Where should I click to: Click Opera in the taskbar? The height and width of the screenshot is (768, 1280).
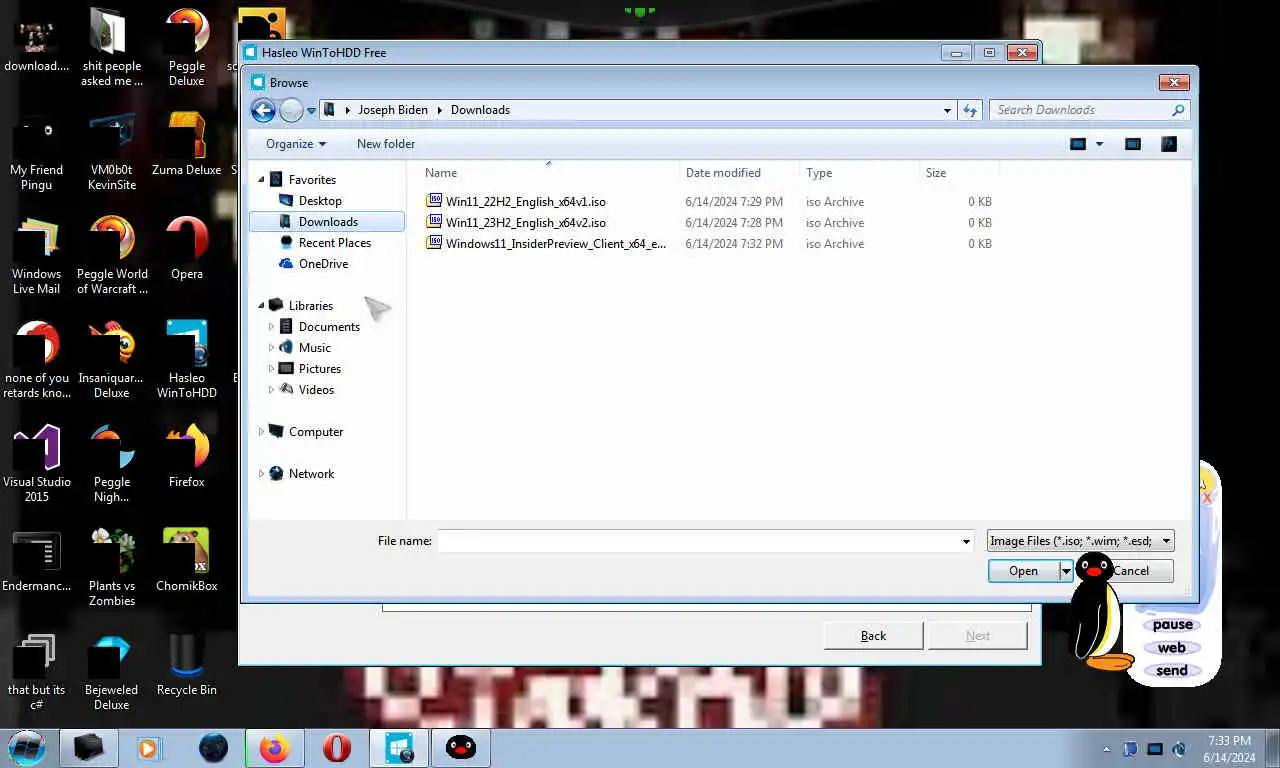click(337, 748)
